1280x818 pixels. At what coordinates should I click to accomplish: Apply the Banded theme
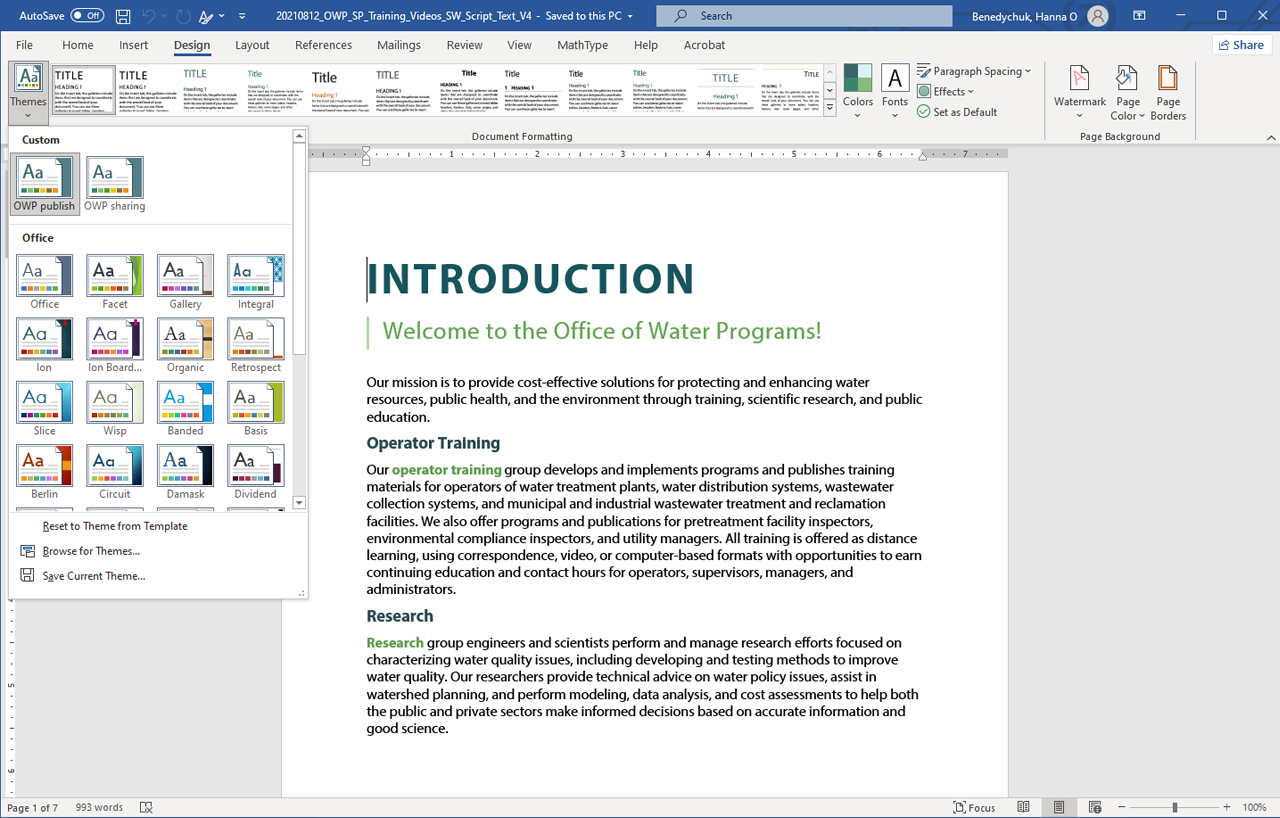point(185,409)
